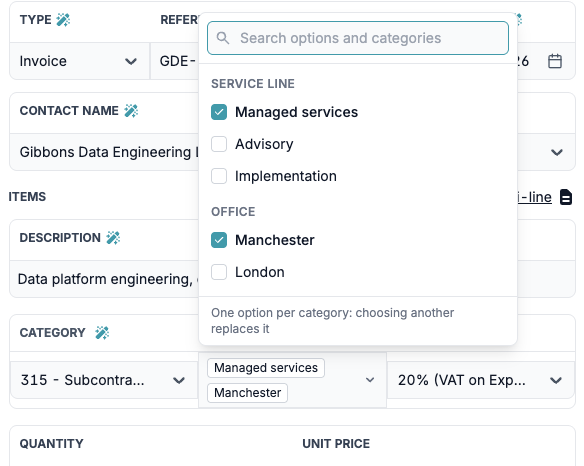This screenshot has width=584, height=466.
Task: Click the UNIT PRICE column label
Action: coord(336,444)
